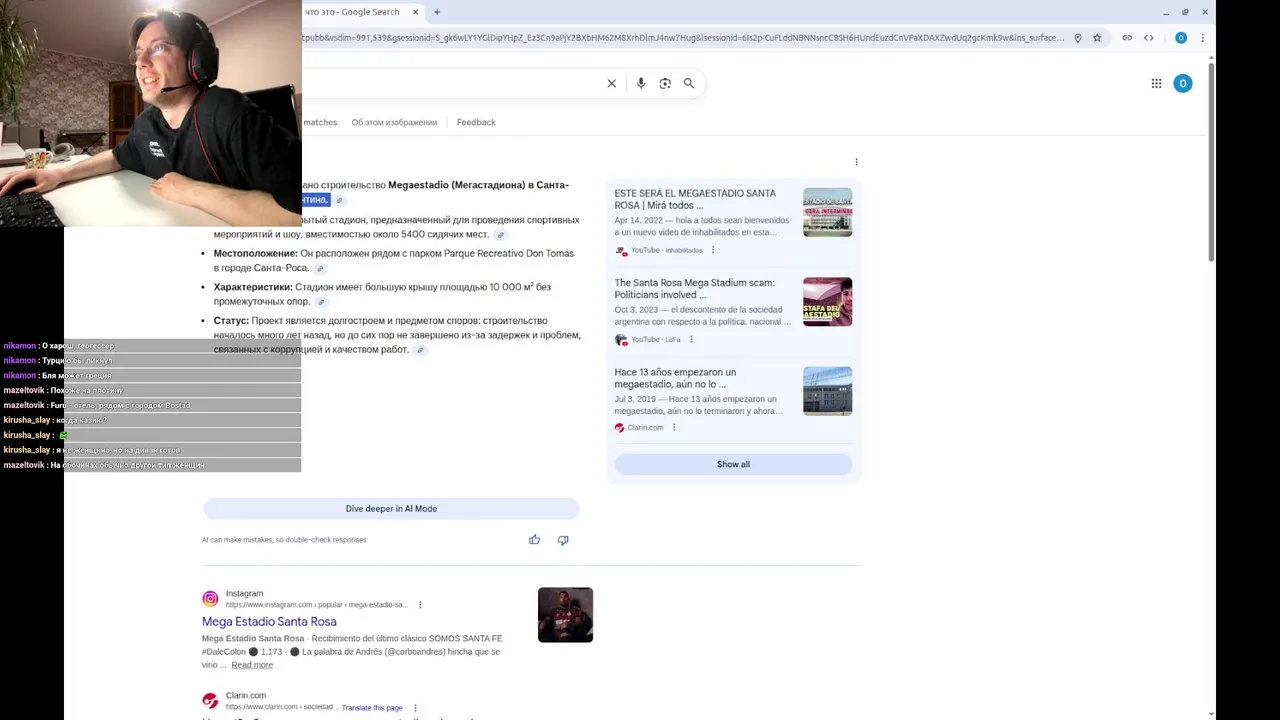Click the Местоположение bullet text
Image resolution: width=1280 pixels, height=720 pixels.
pyautogui.click(x=394, y=260)
